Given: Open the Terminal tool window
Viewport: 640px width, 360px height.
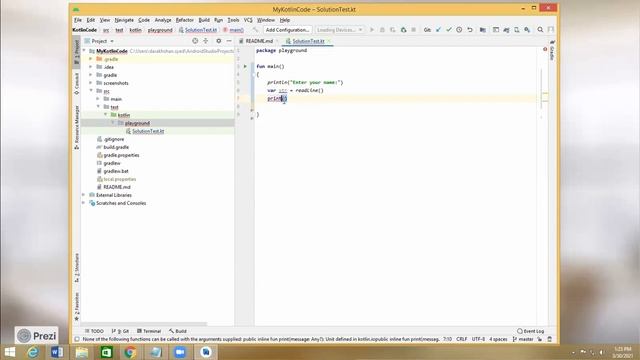Looking at the screenshot, I should [149, 331].
